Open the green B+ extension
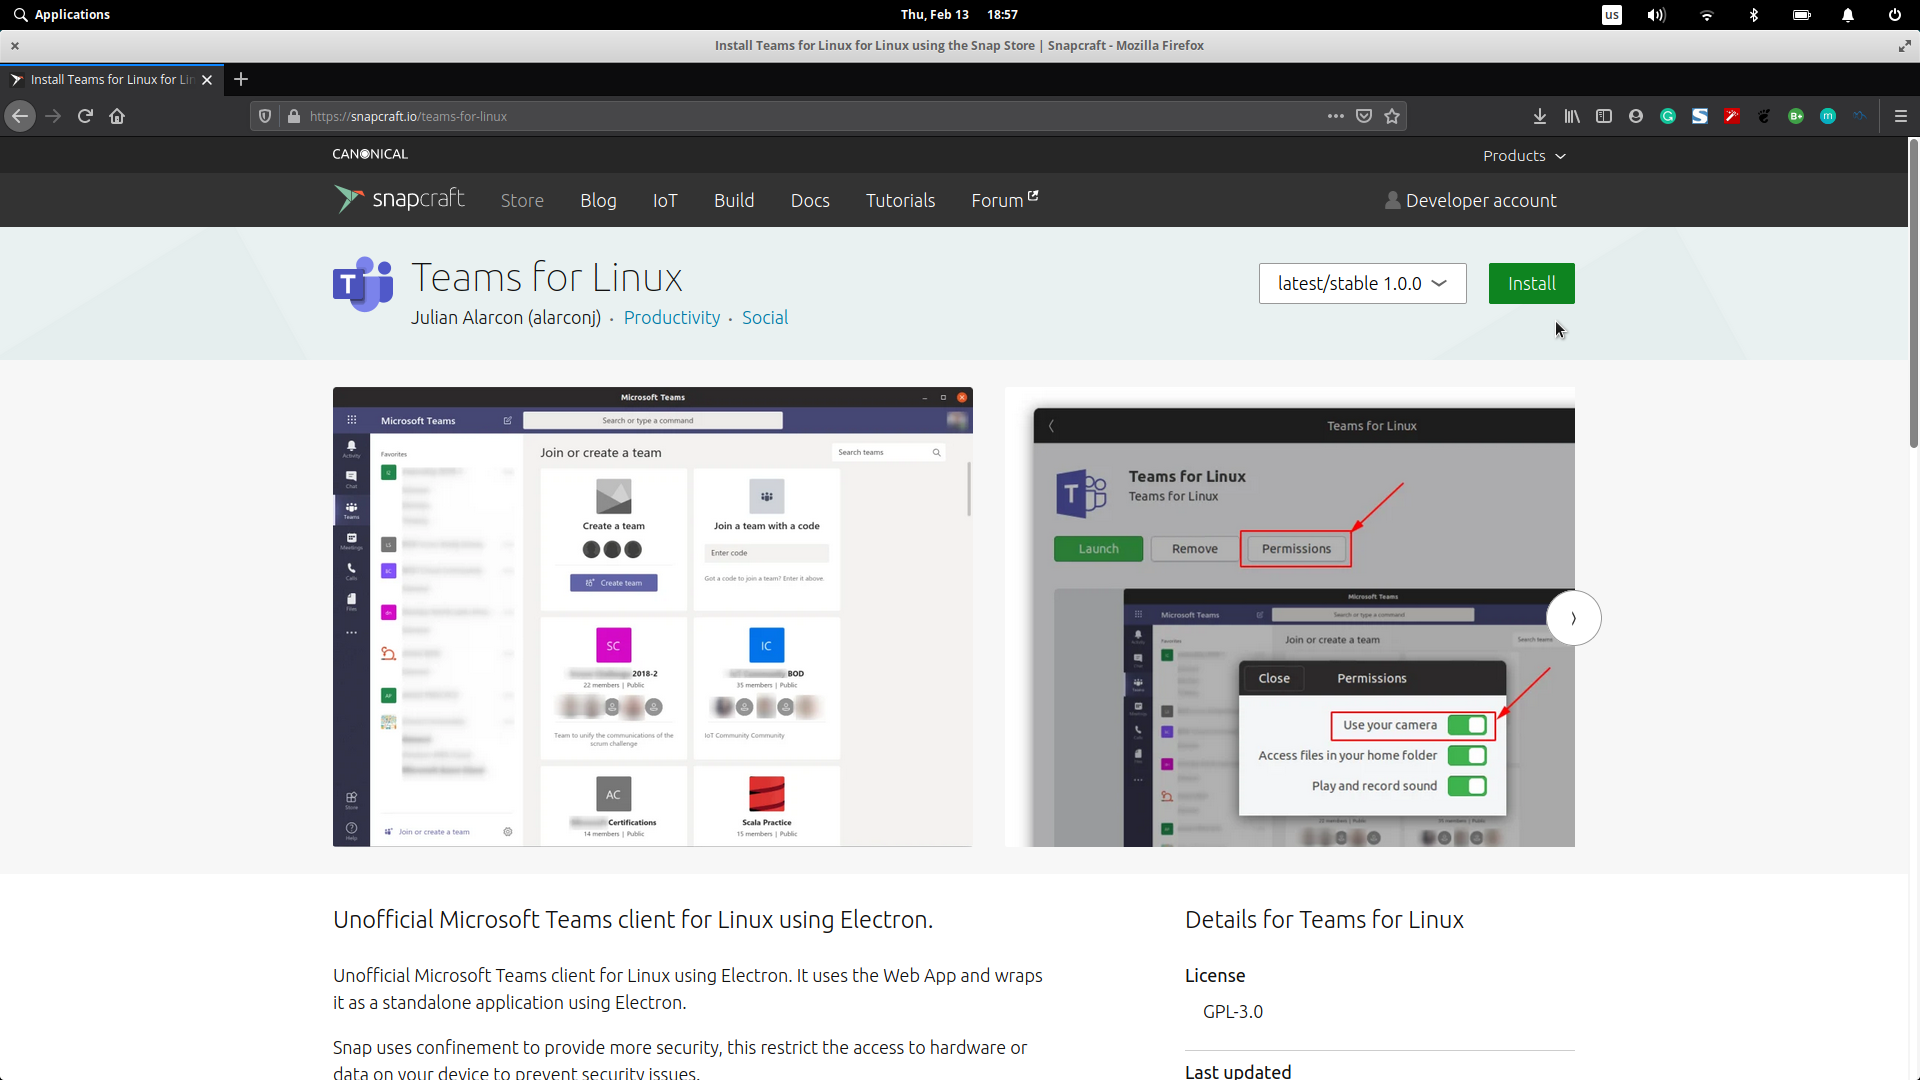The width and height of the screenshot is (1920, 1080). pos(1796,116)
